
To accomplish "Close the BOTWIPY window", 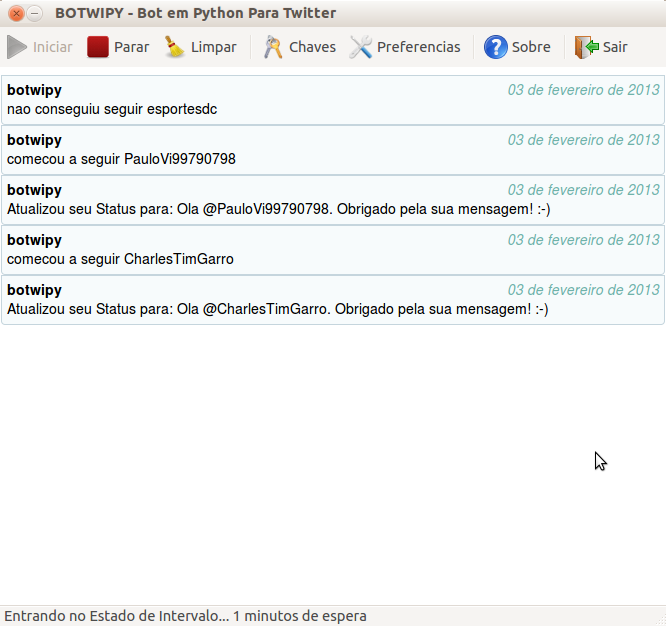I will click(16, 14).
